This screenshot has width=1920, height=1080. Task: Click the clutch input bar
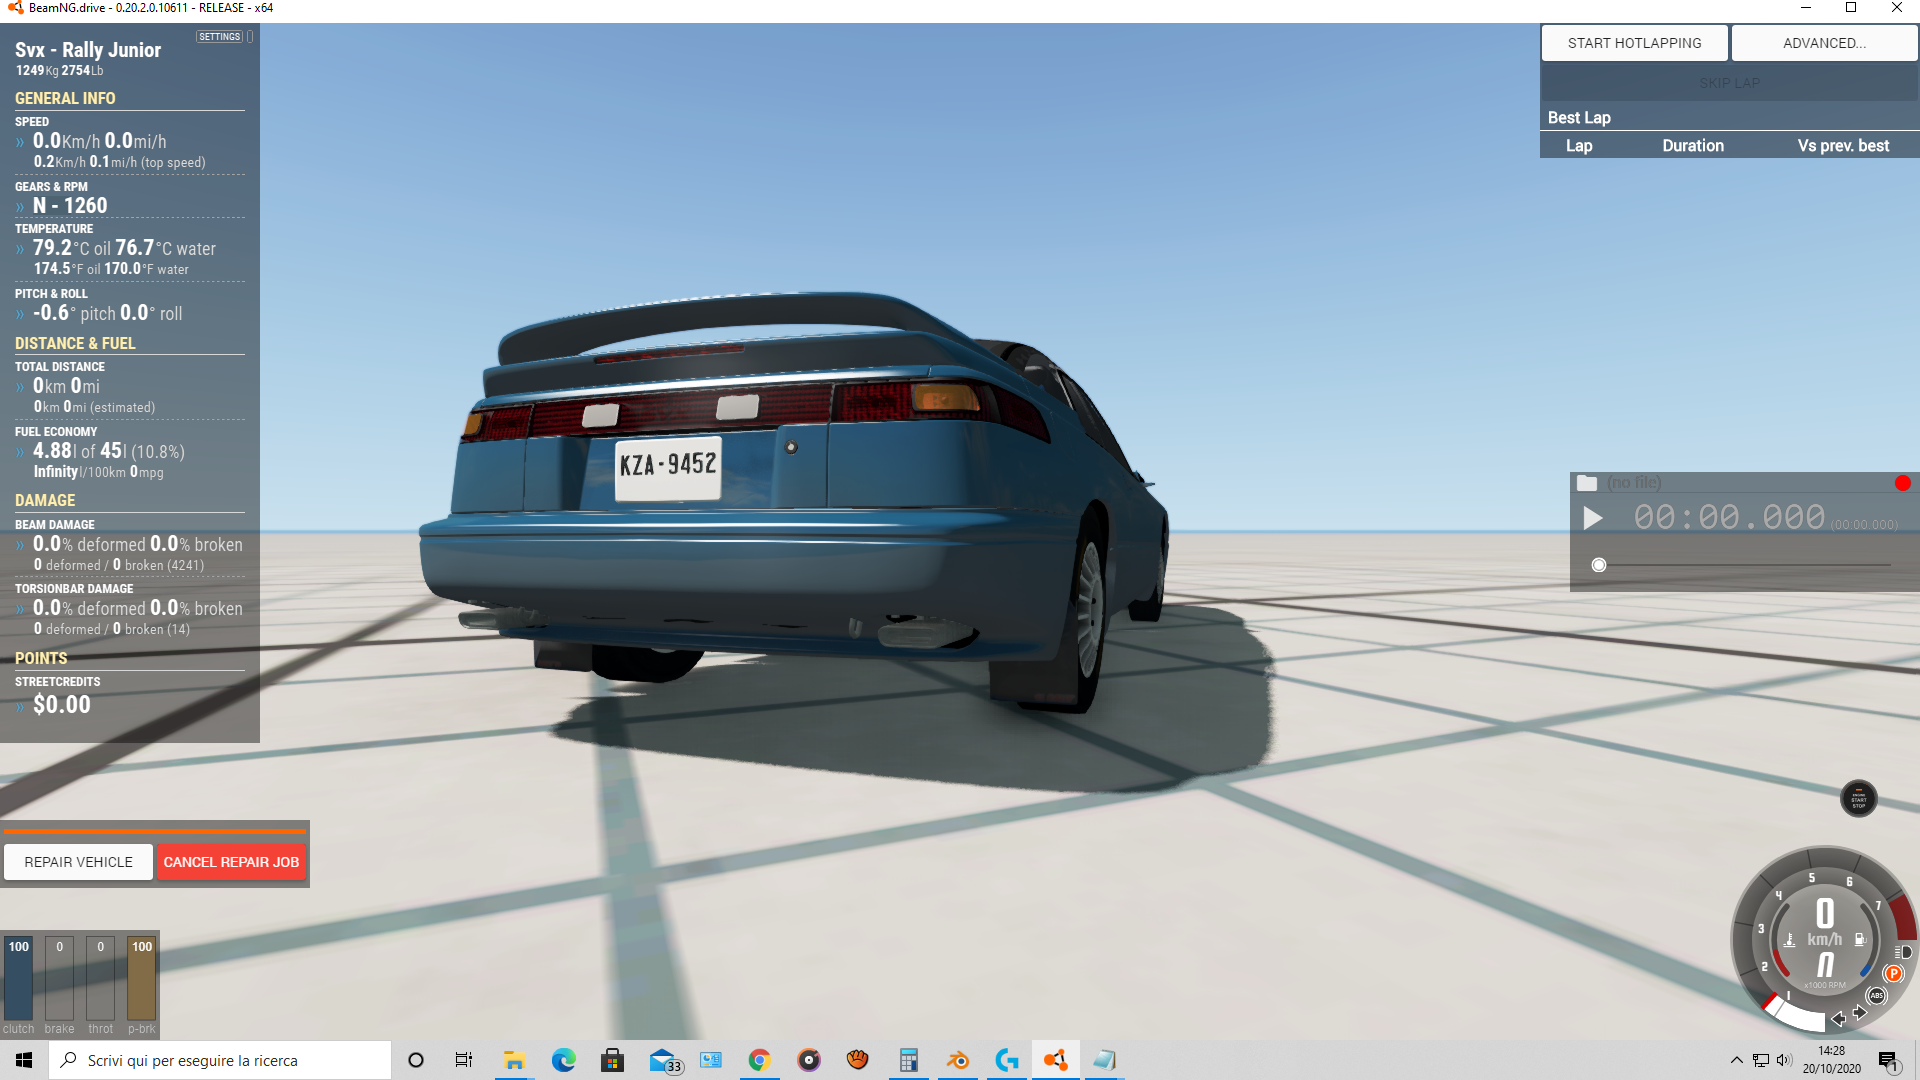[18, 978]
